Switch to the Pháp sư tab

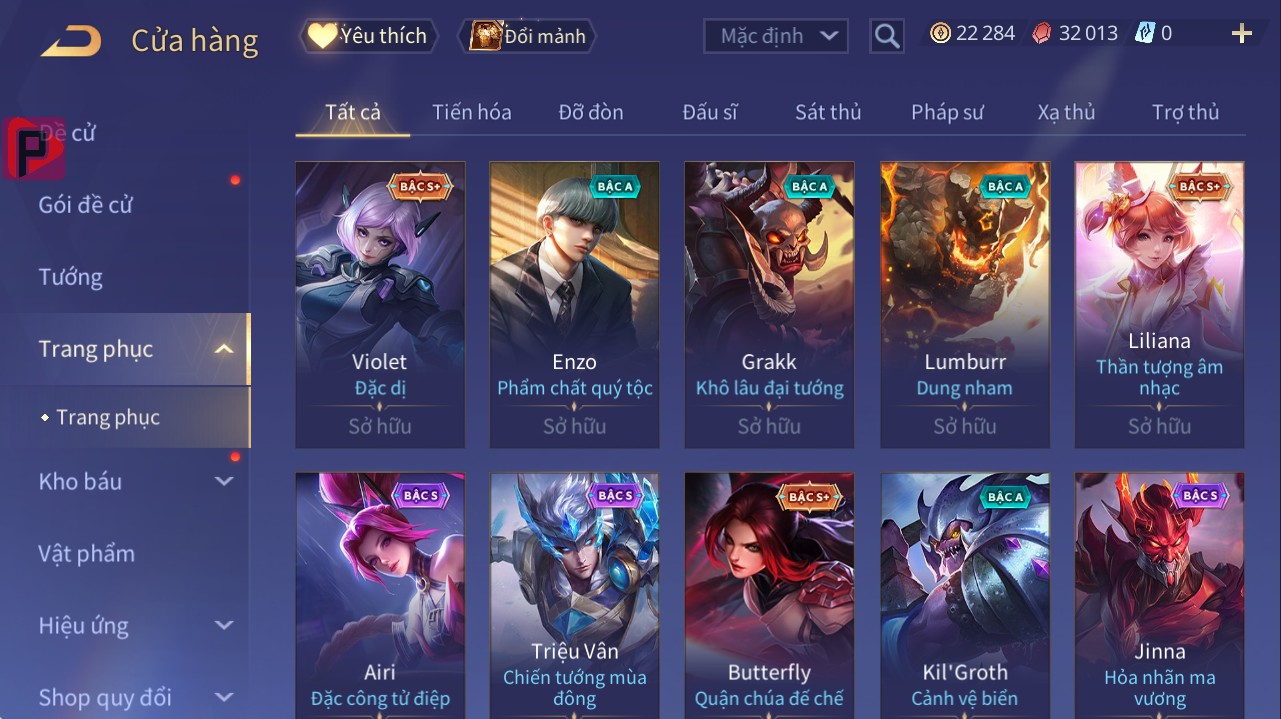[947, 112]
